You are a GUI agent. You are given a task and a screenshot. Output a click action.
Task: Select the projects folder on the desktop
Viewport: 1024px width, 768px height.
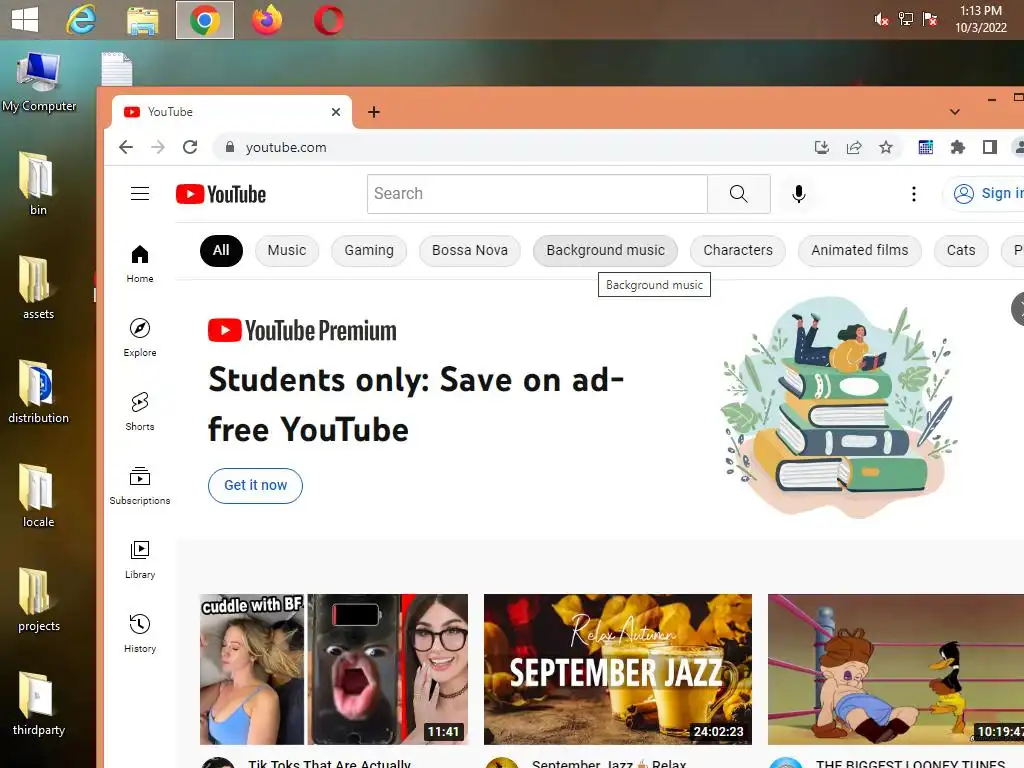click(39, 600)
